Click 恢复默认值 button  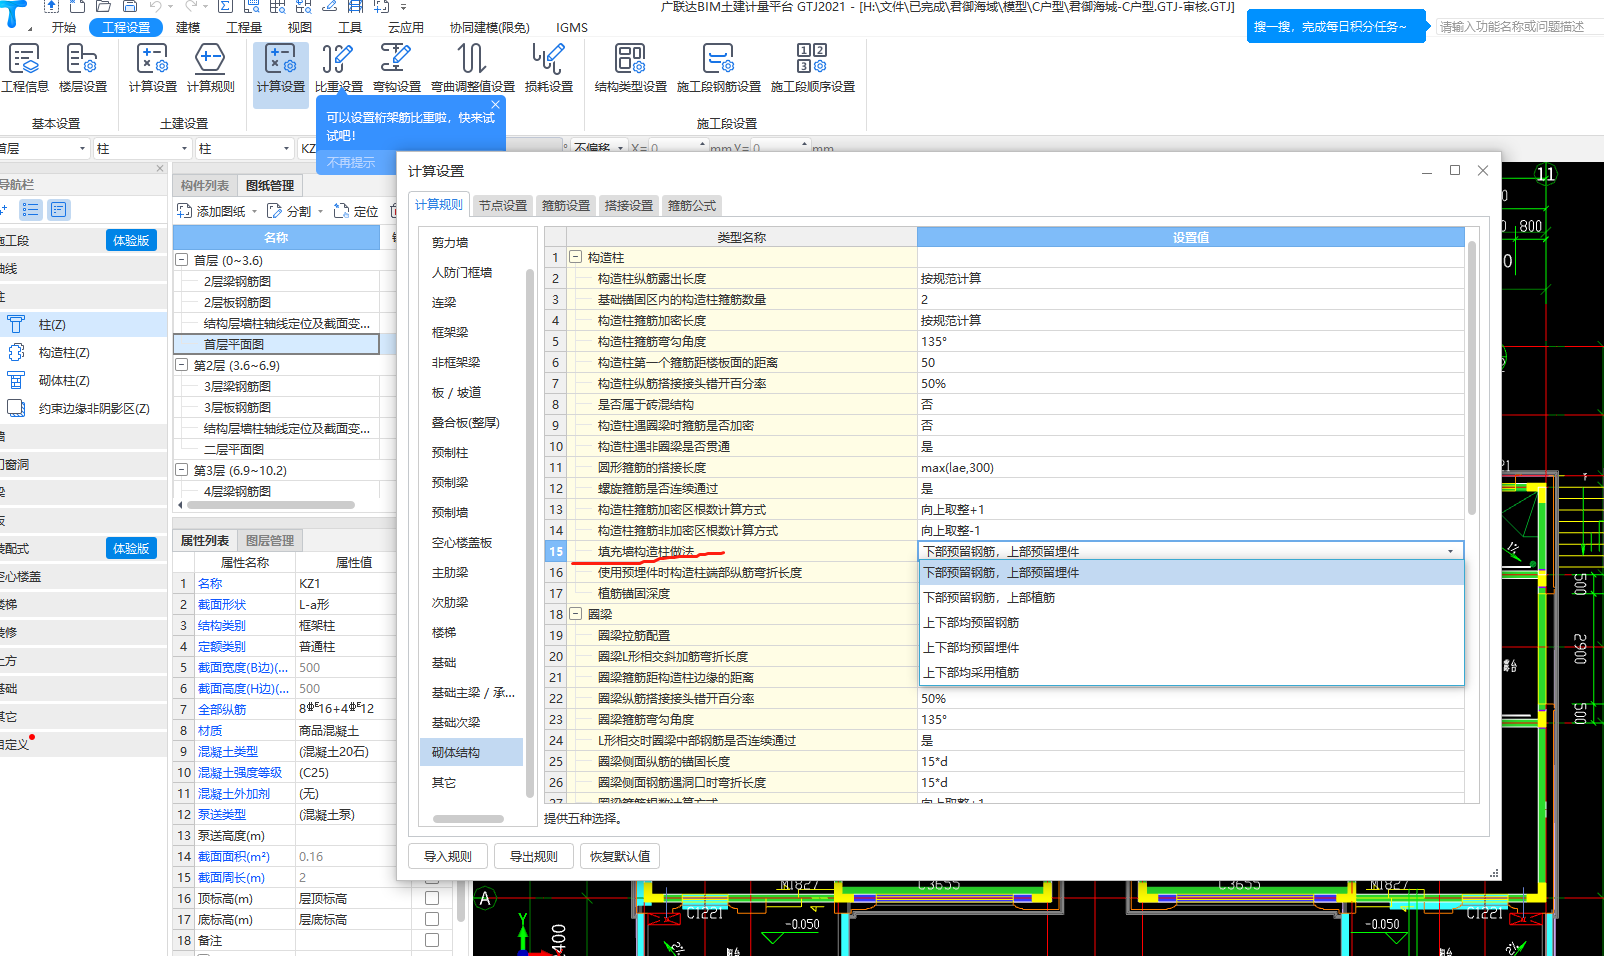pos(620,857)
